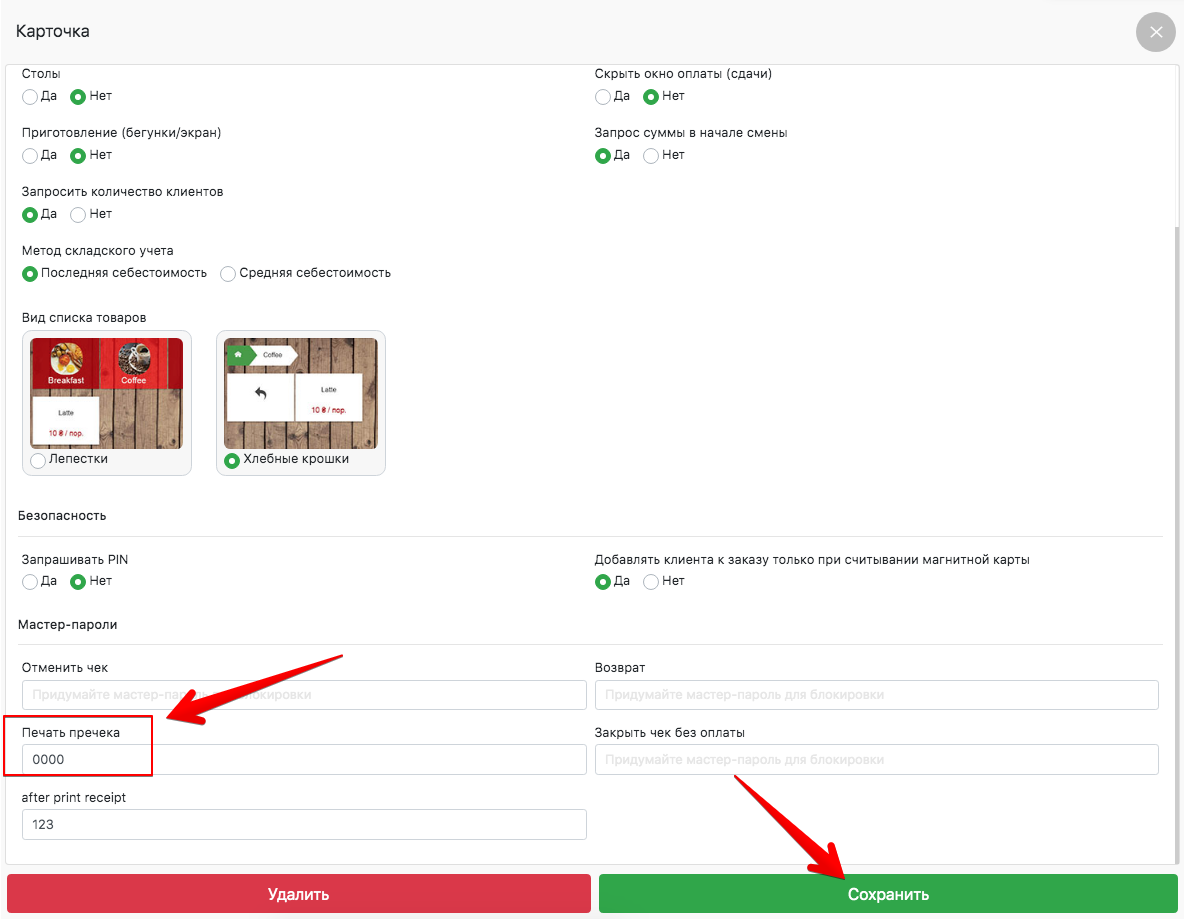This screenshot has width=1184, height=919.
Task: Choose Нет for Запрос суммы в начале смены
Action: [651, 156]
